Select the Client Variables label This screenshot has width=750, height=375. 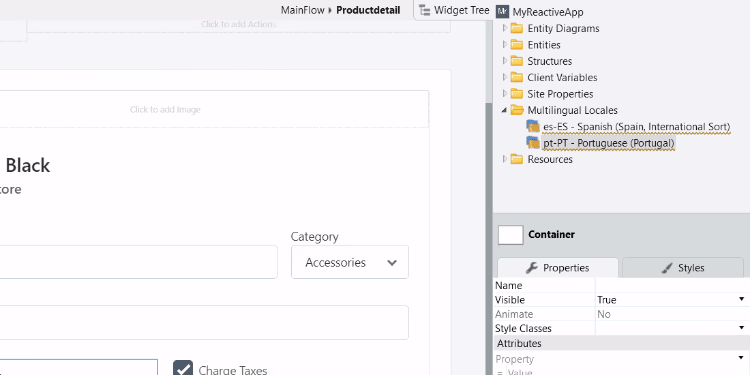tap(562, 77)
